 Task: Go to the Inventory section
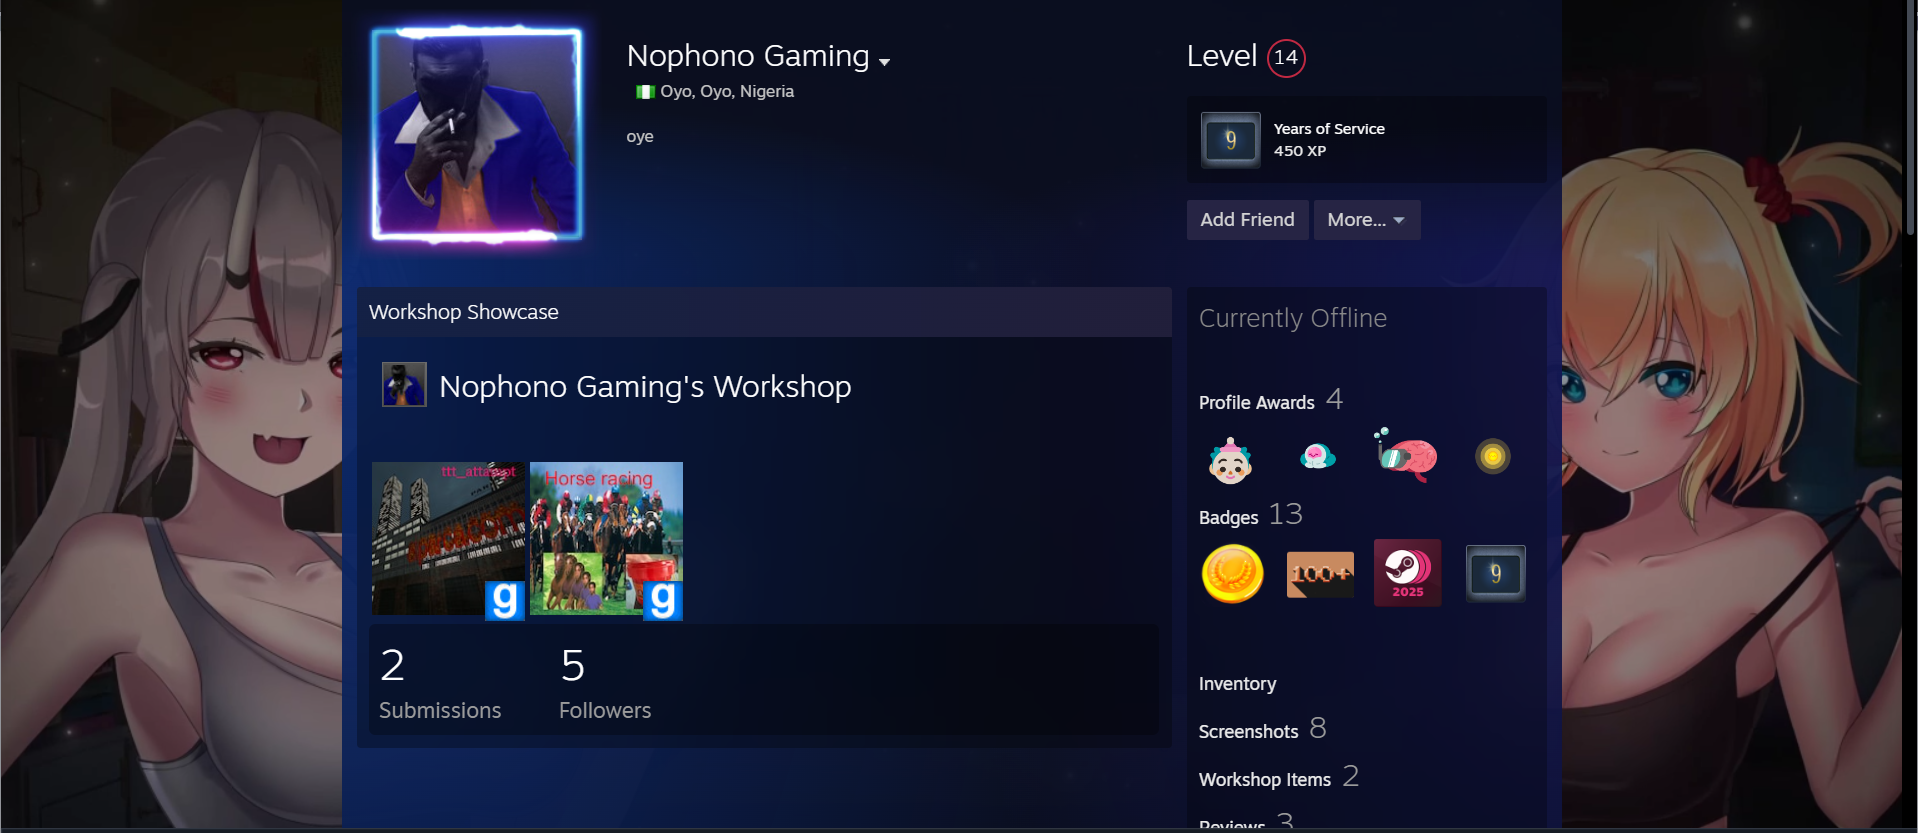pyautogui.click(x=1237, y=684)
